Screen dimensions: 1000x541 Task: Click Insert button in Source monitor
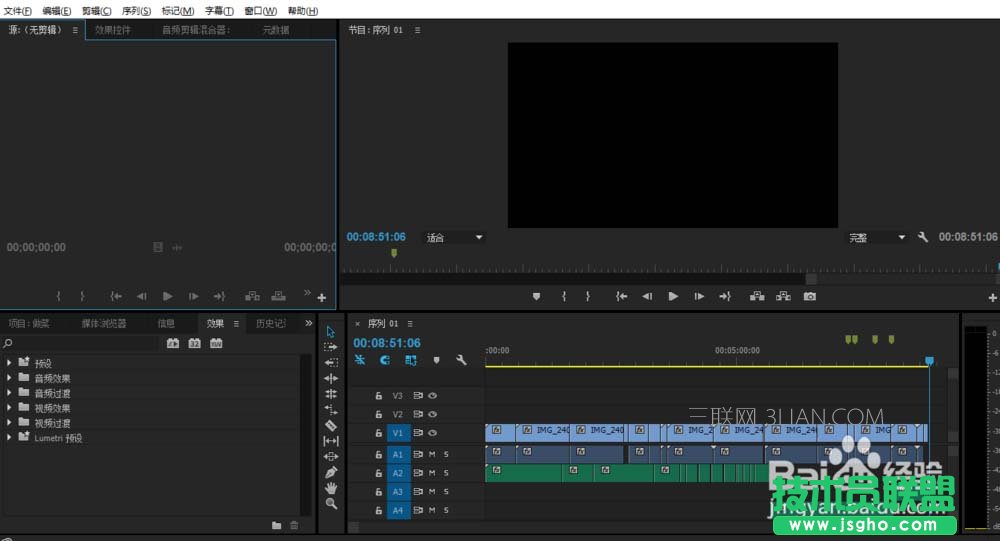[x=253, y=296]
